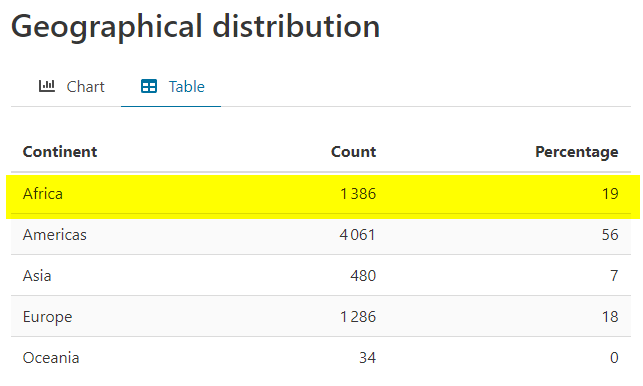Click Africa percentage value 19
The width and height of the screenshot is (643, 386).
coord(610,194)
